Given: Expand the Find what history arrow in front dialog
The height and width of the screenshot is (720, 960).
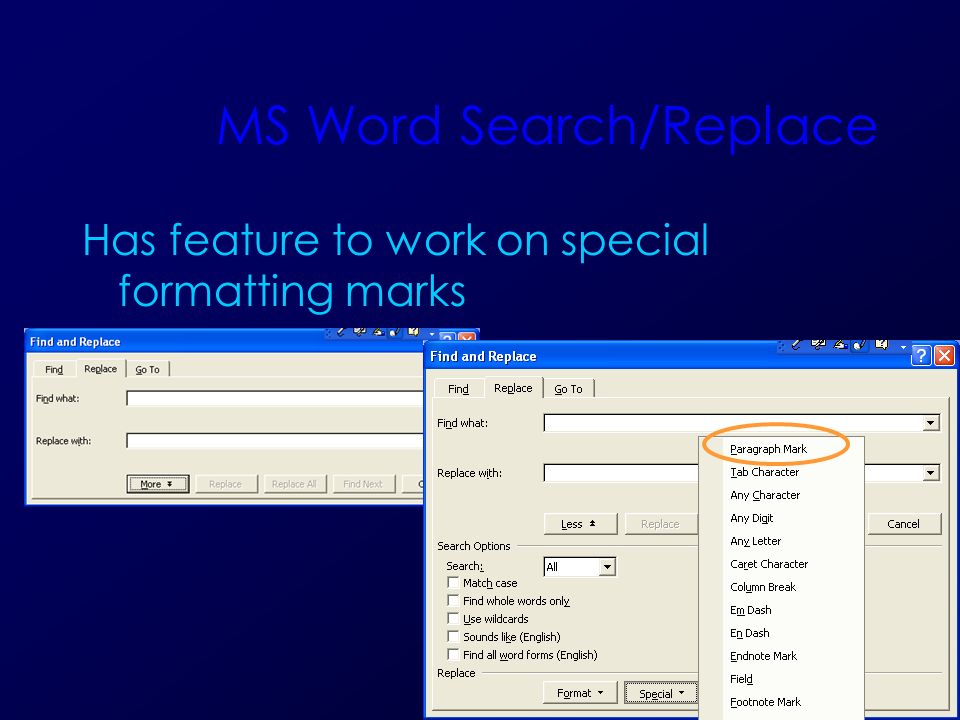Looking at the screenshot, I should (x=931, y=422).
